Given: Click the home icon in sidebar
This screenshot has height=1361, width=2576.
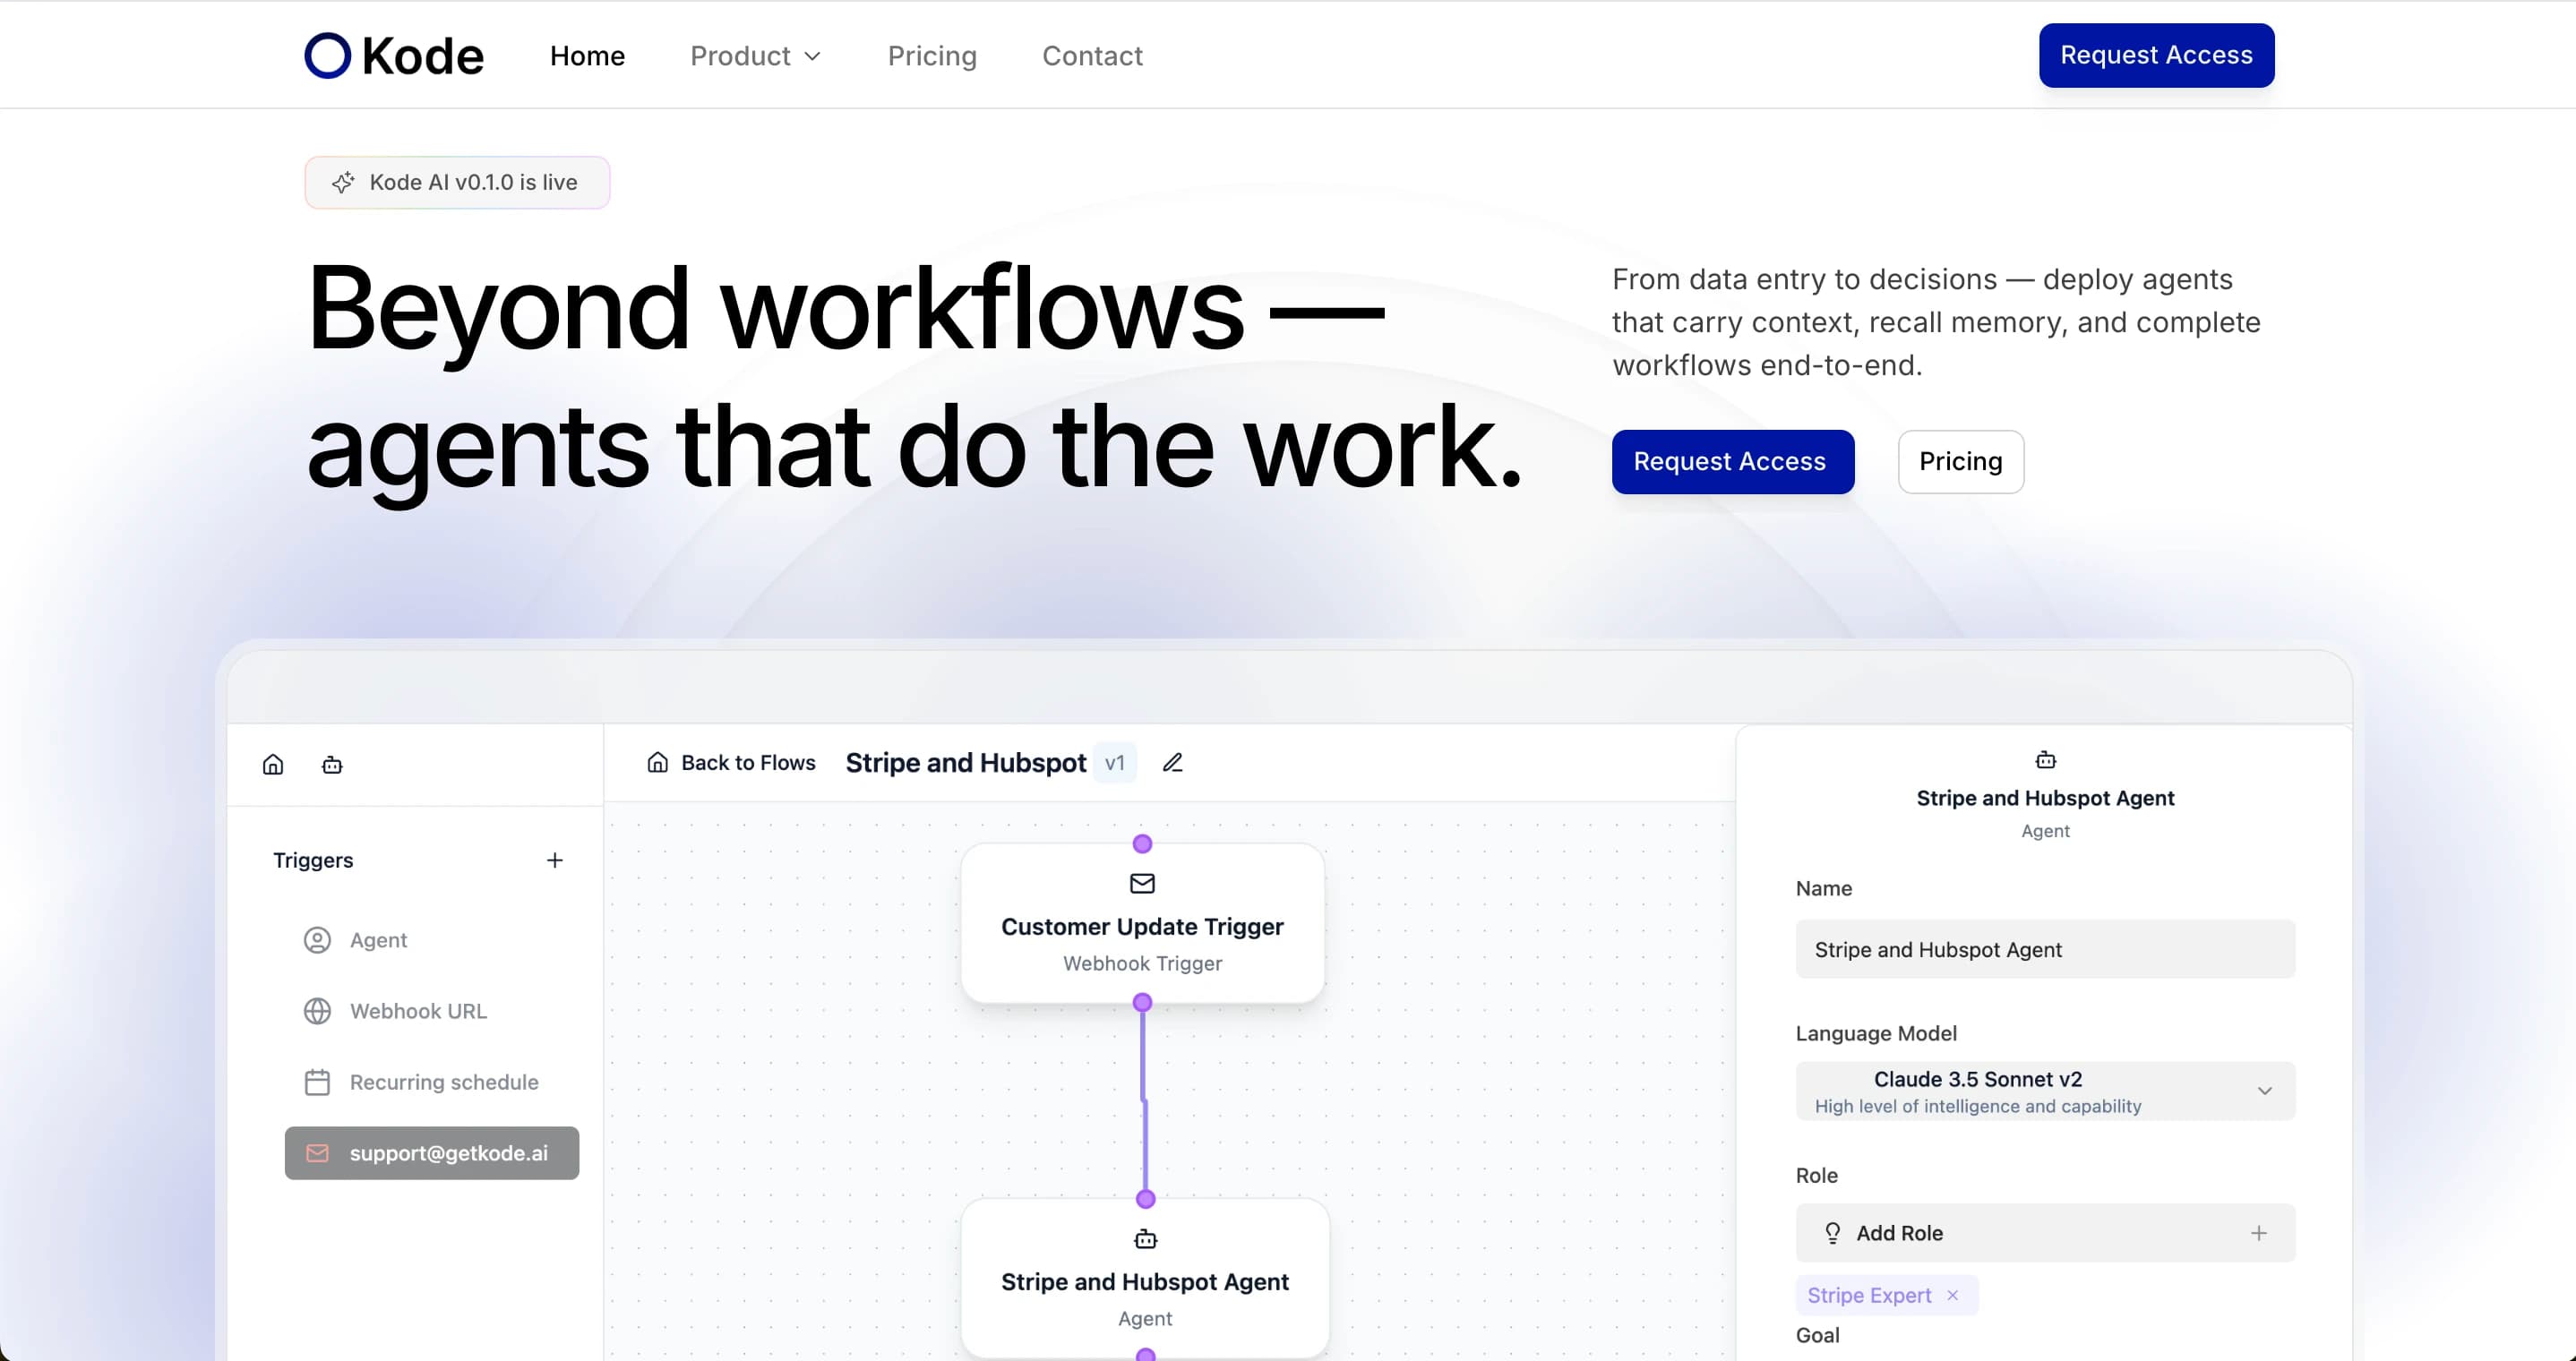Looking at the screenshot, I should [273, 765].
